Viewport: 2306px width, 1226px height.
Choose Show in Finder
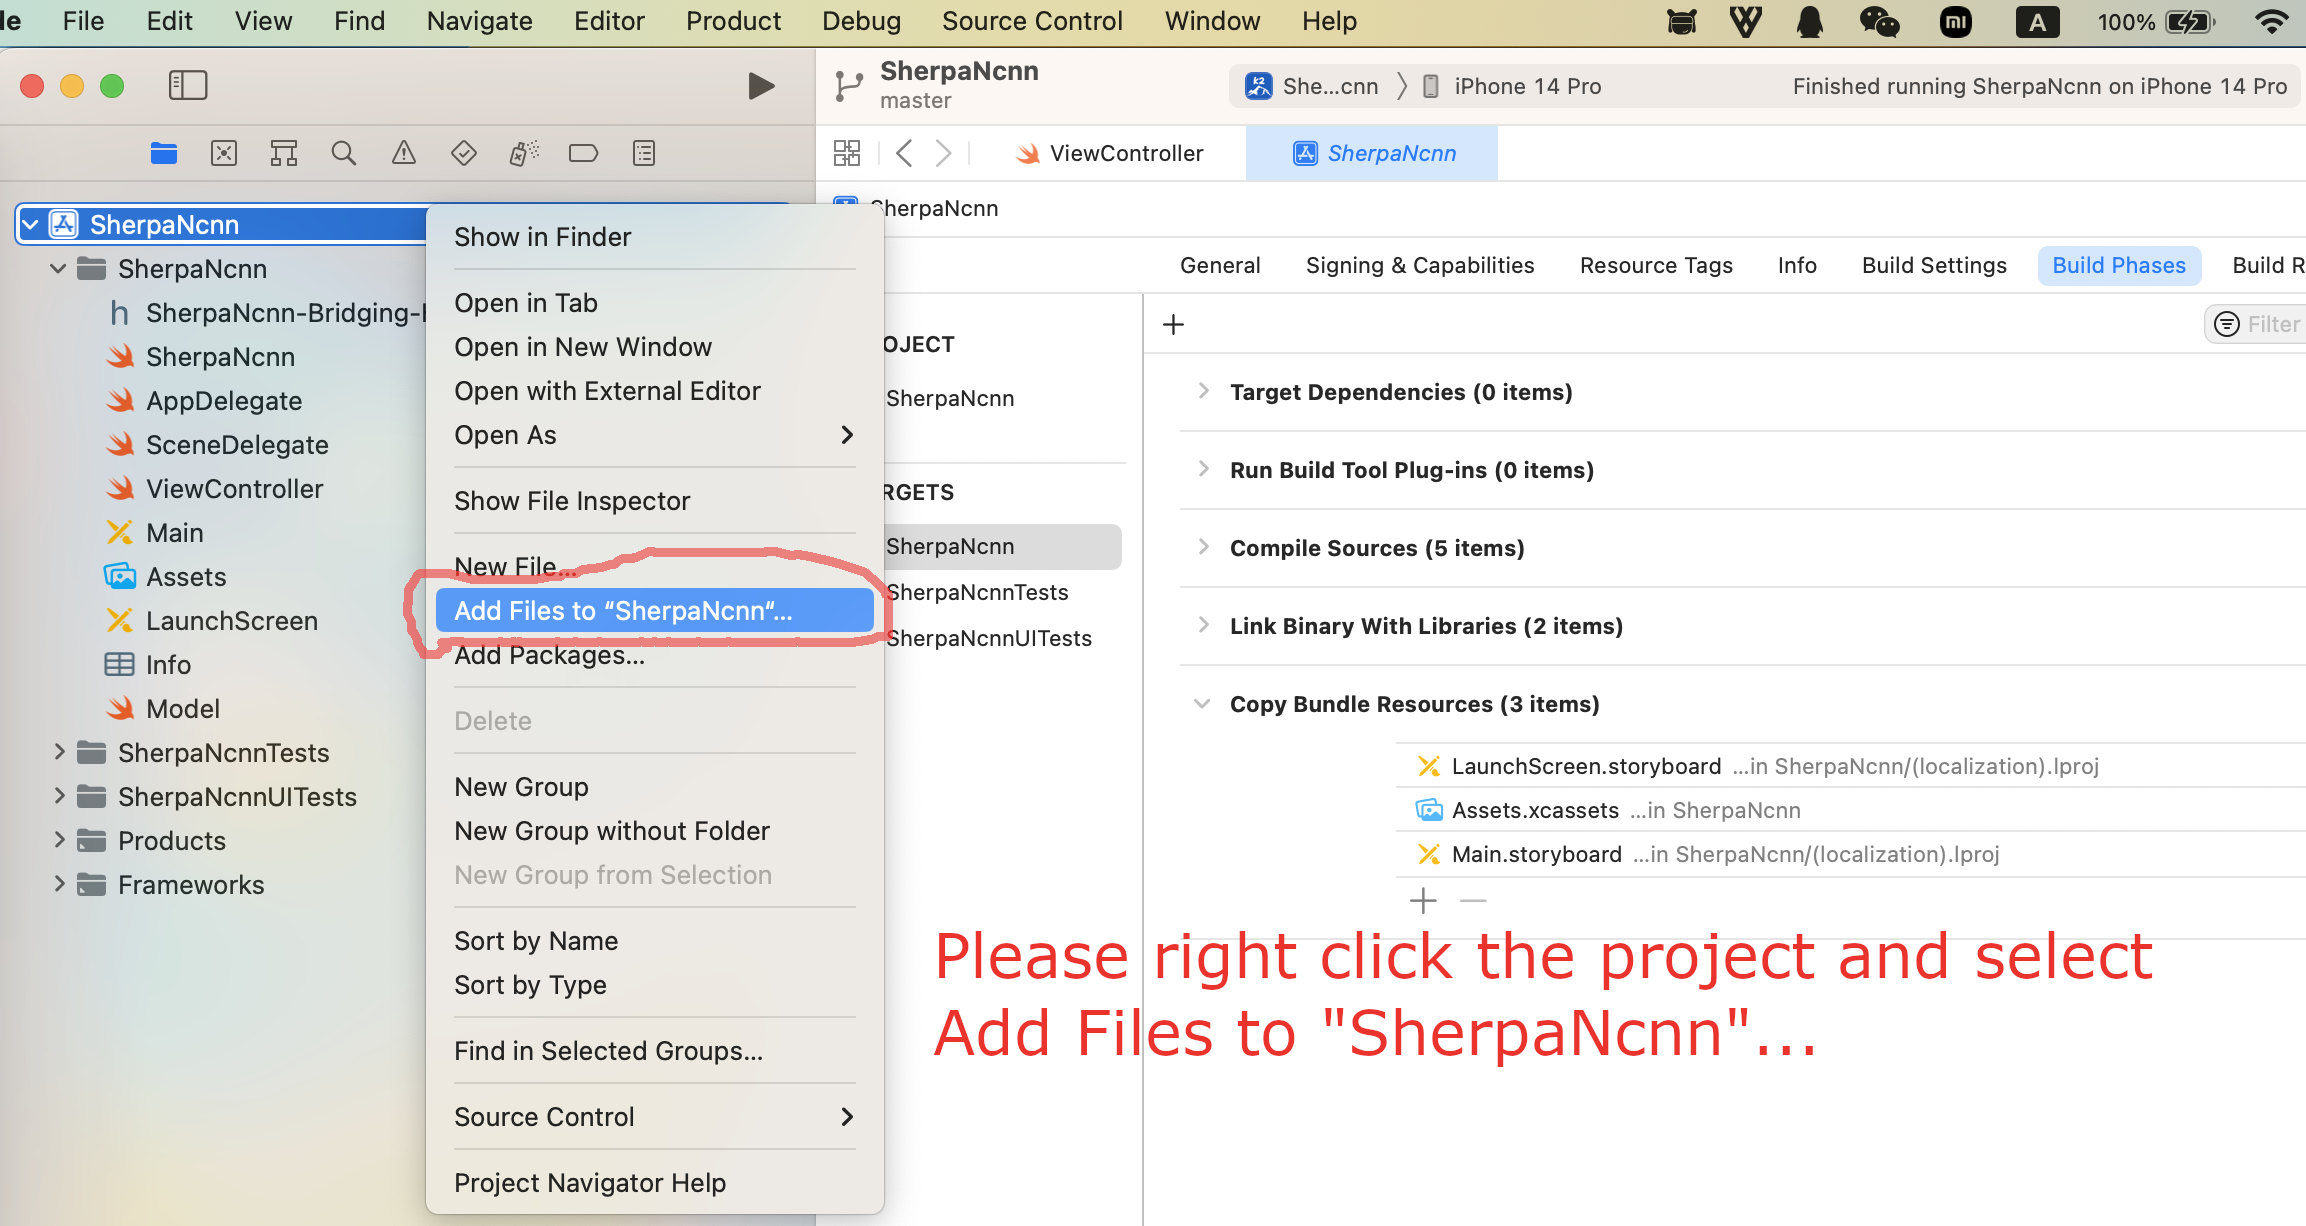[x=655, y=237]
